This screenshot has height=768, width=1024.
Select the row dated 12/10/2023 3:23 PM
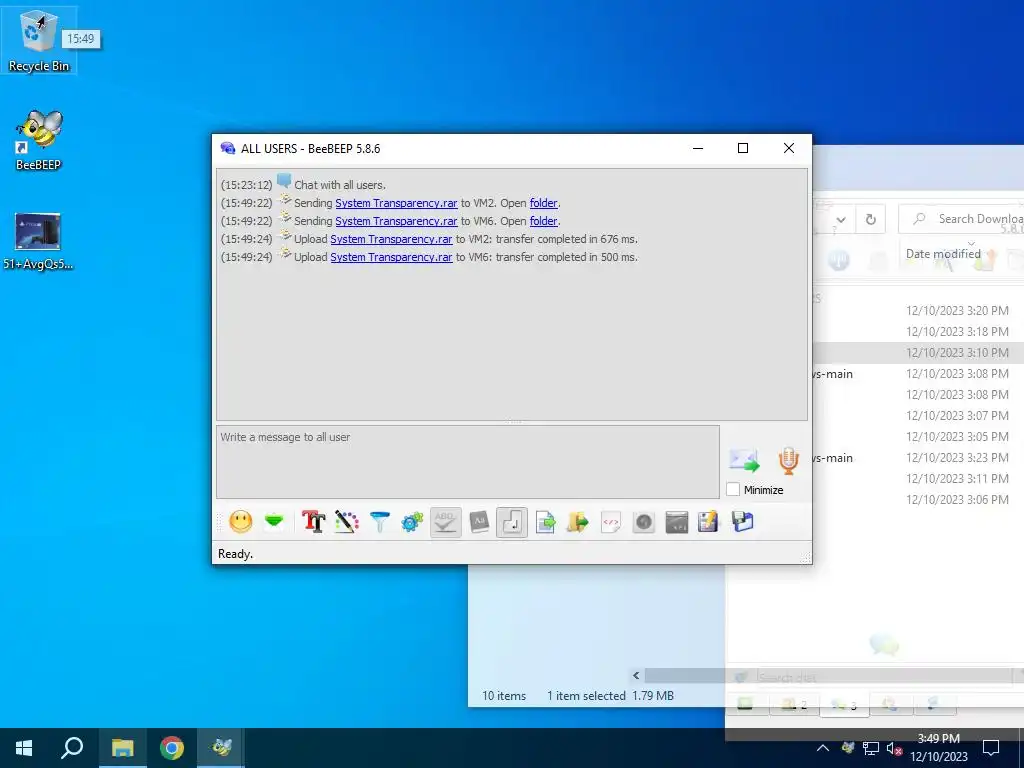(x=918, y=458)
